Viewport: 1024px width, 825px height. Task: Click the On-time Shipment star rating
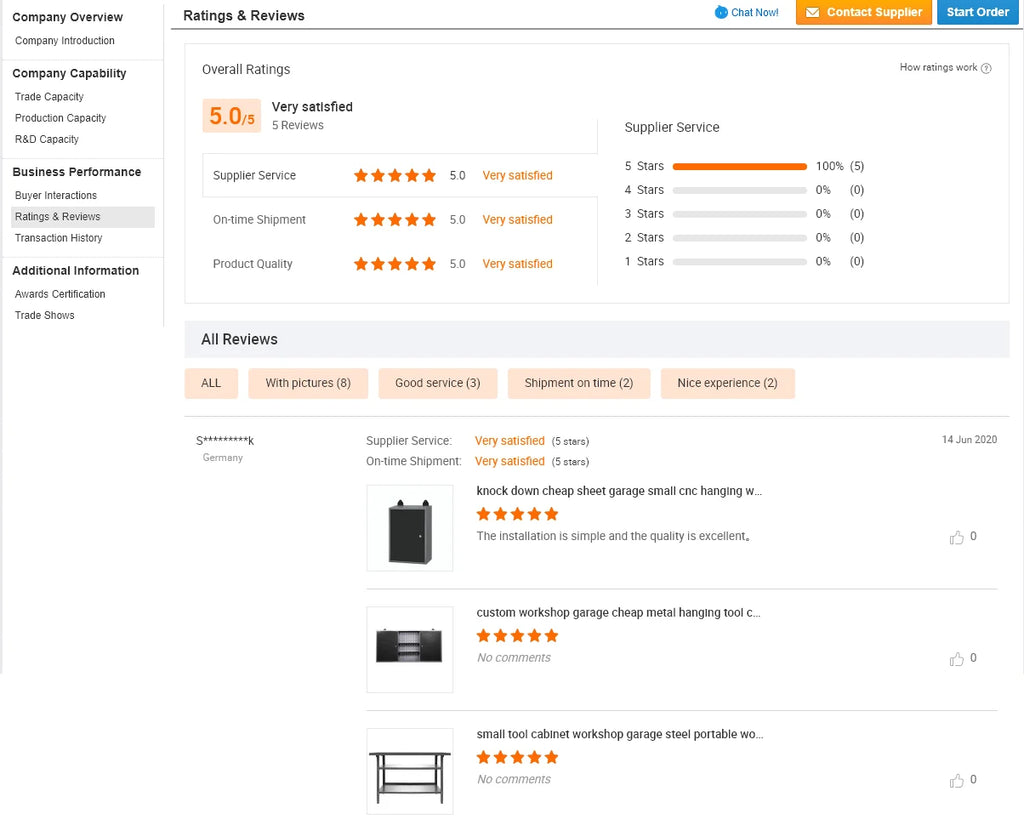tap(394, 219)
